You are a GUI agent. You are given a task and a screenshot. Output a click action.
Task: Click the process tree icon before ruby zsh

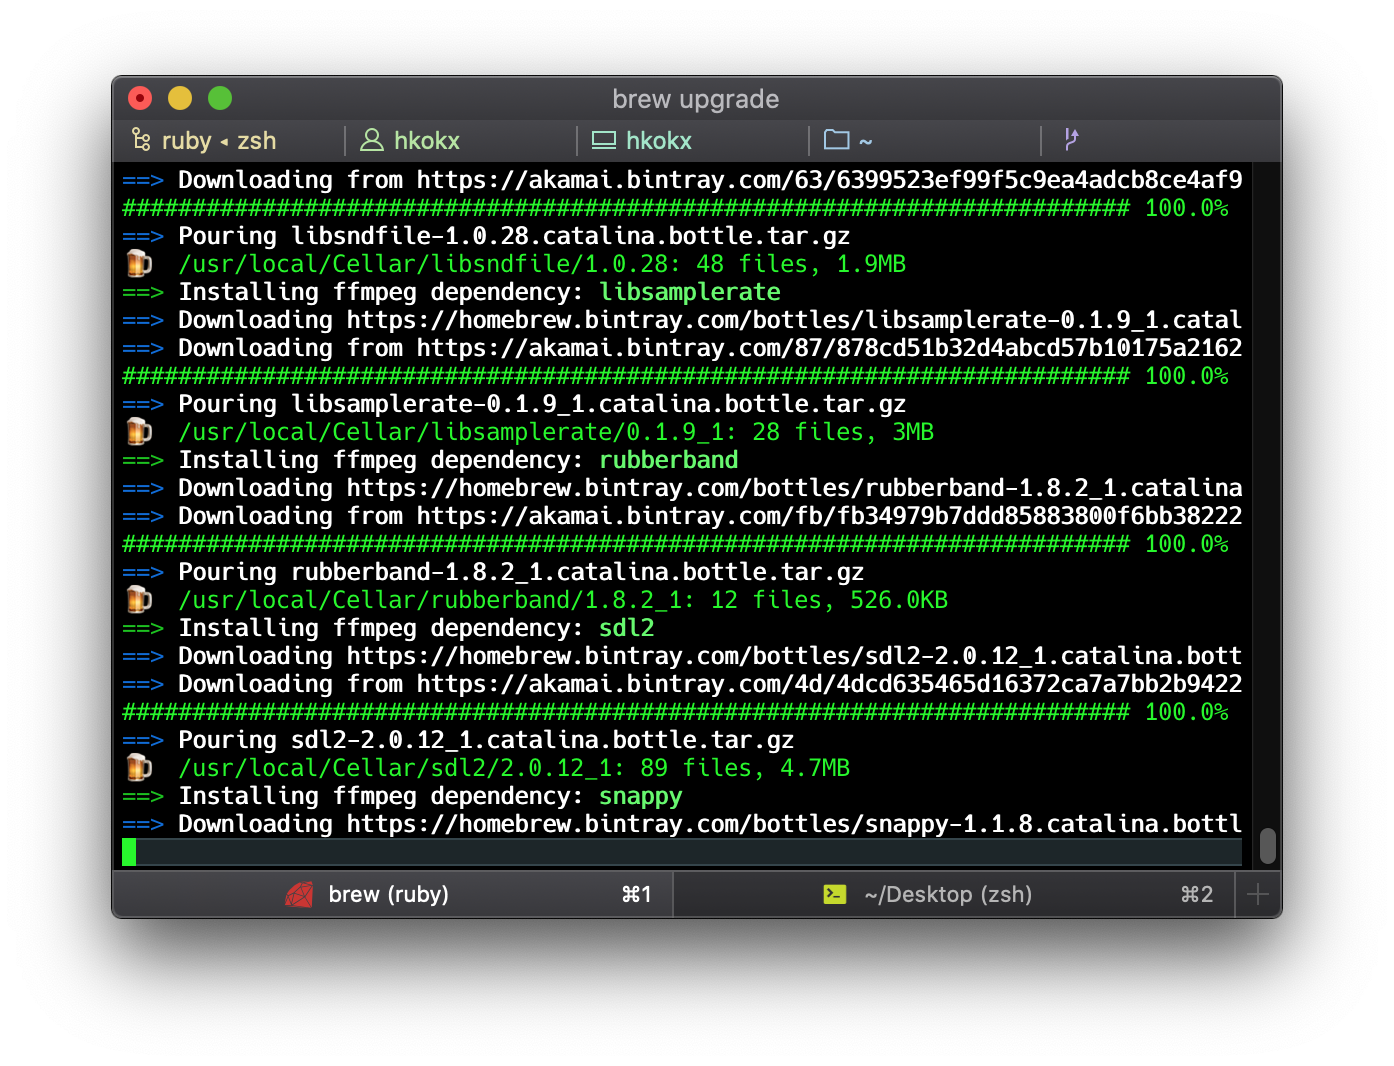(x=140, y=140)
